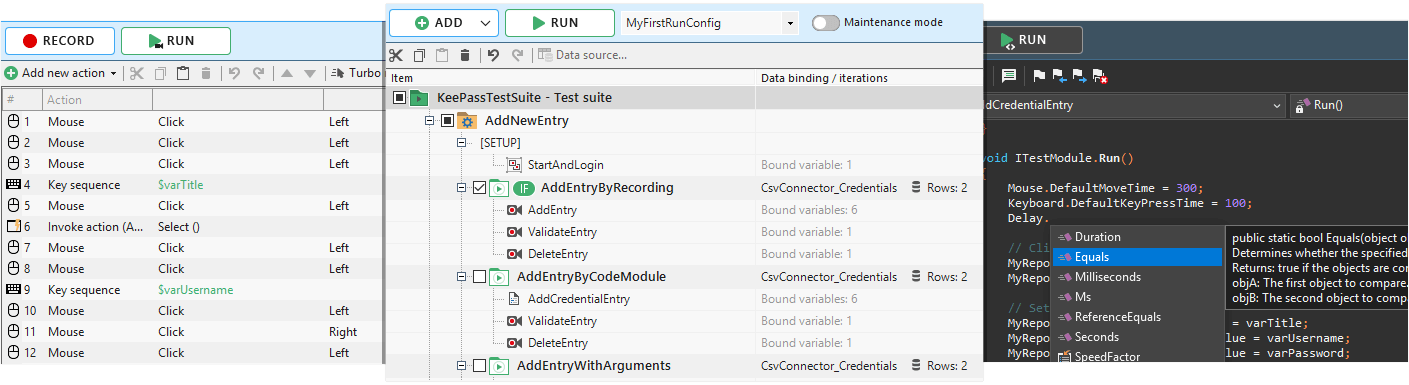Select StartAndLogin module in tree
Viewport: 1409px width, 385px height.
[x=566, y=165]
